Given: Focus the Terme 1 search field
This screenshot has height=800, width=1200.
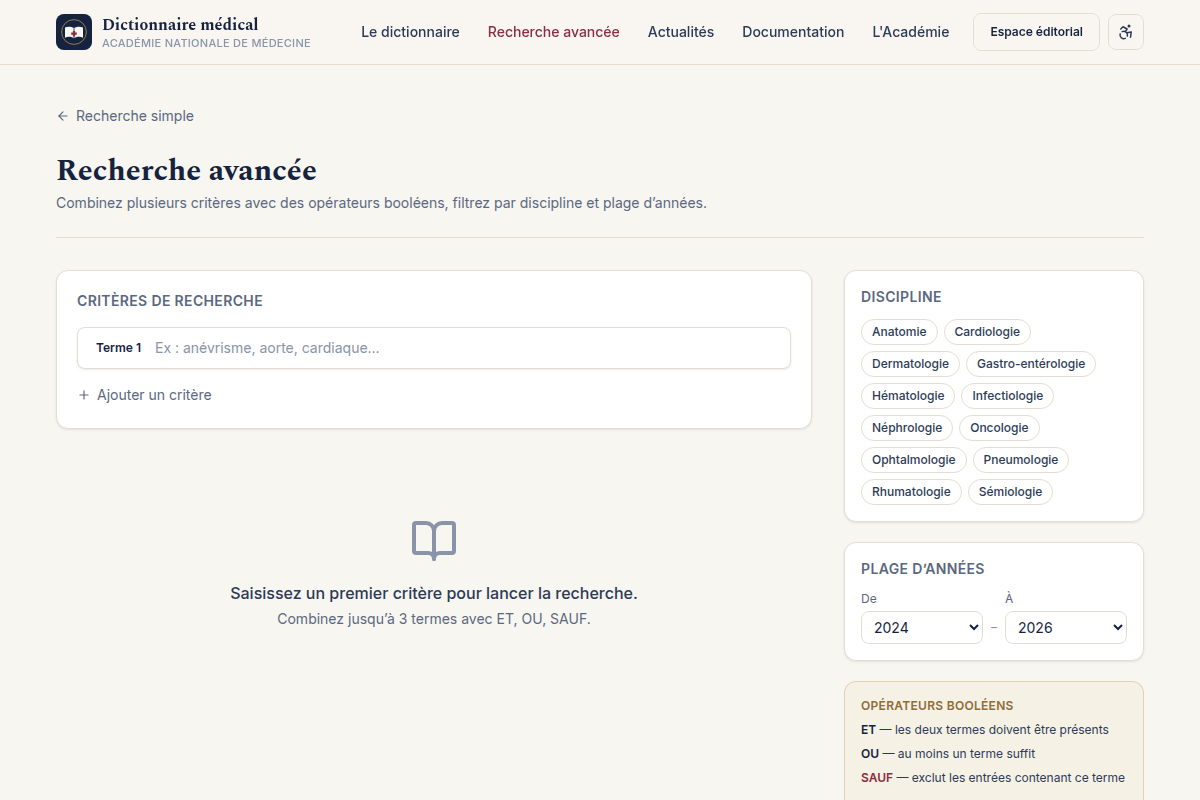Looking at the screenshot, I should coord(434,348).
